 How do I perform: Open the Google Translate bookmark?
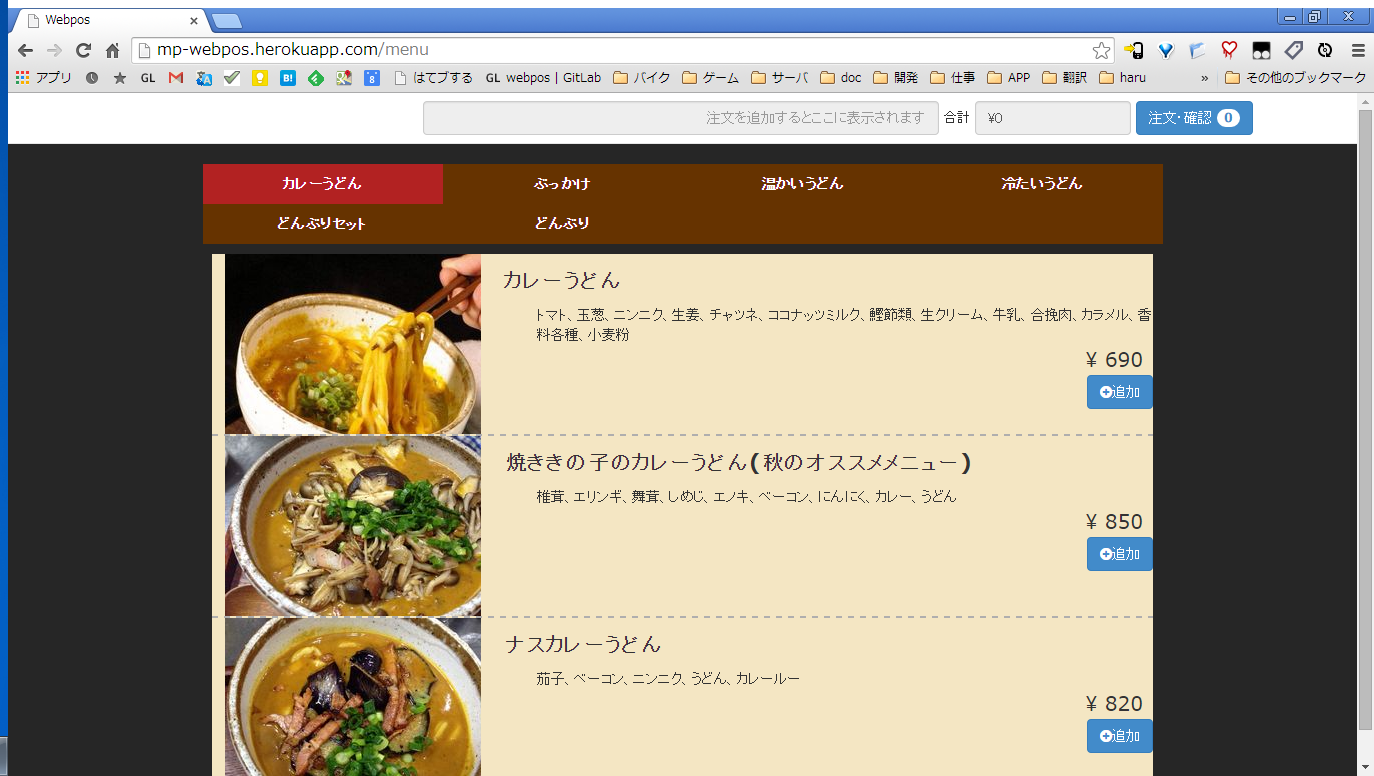pos(204,77)
